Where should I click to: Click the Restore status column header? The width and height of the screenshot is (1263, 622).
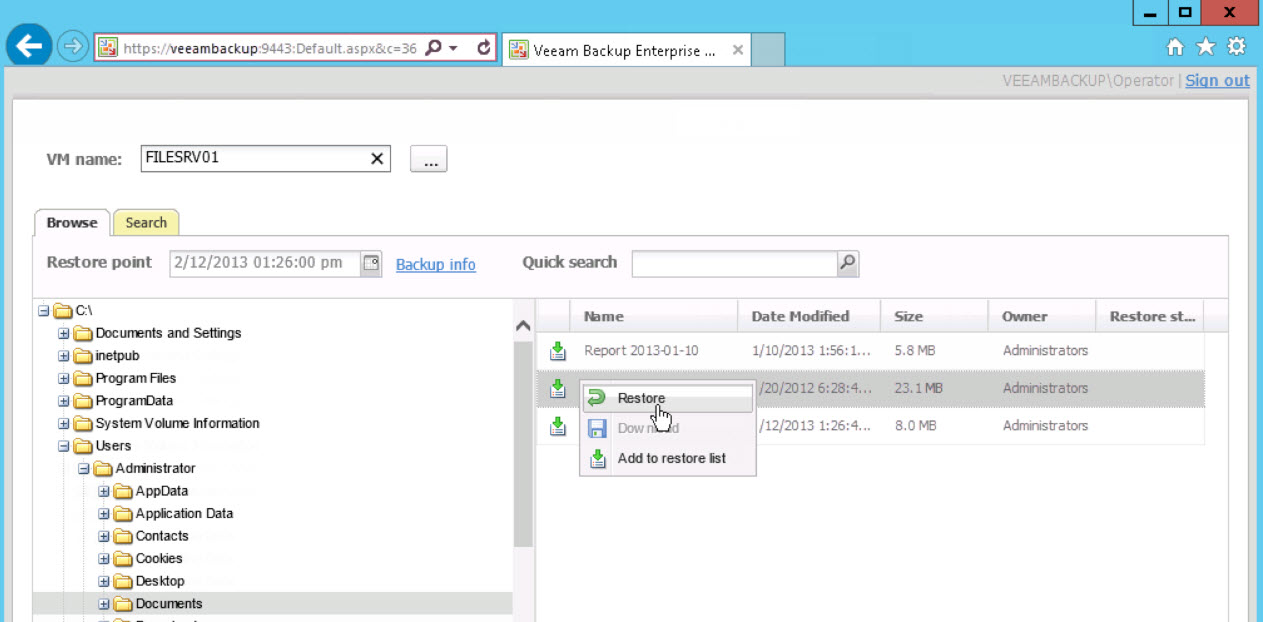(1150, 316)
